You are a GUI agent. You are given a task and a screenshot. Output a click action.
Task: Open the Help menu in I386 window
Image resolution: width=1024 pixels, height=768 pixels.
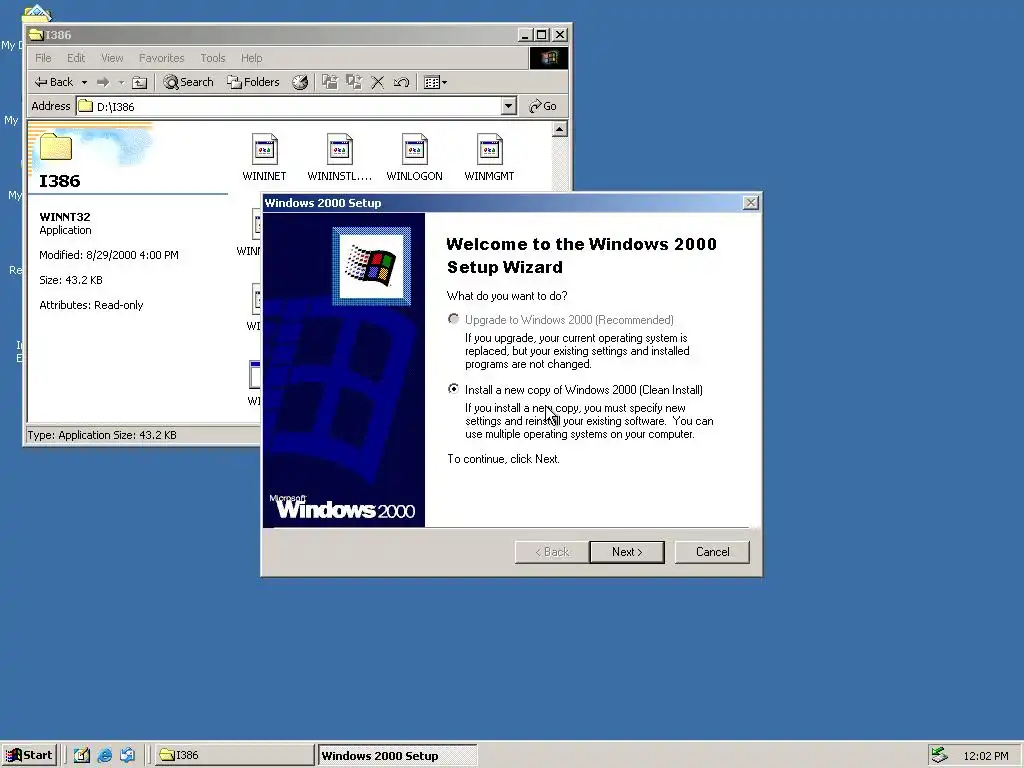(x=251, y=58)
